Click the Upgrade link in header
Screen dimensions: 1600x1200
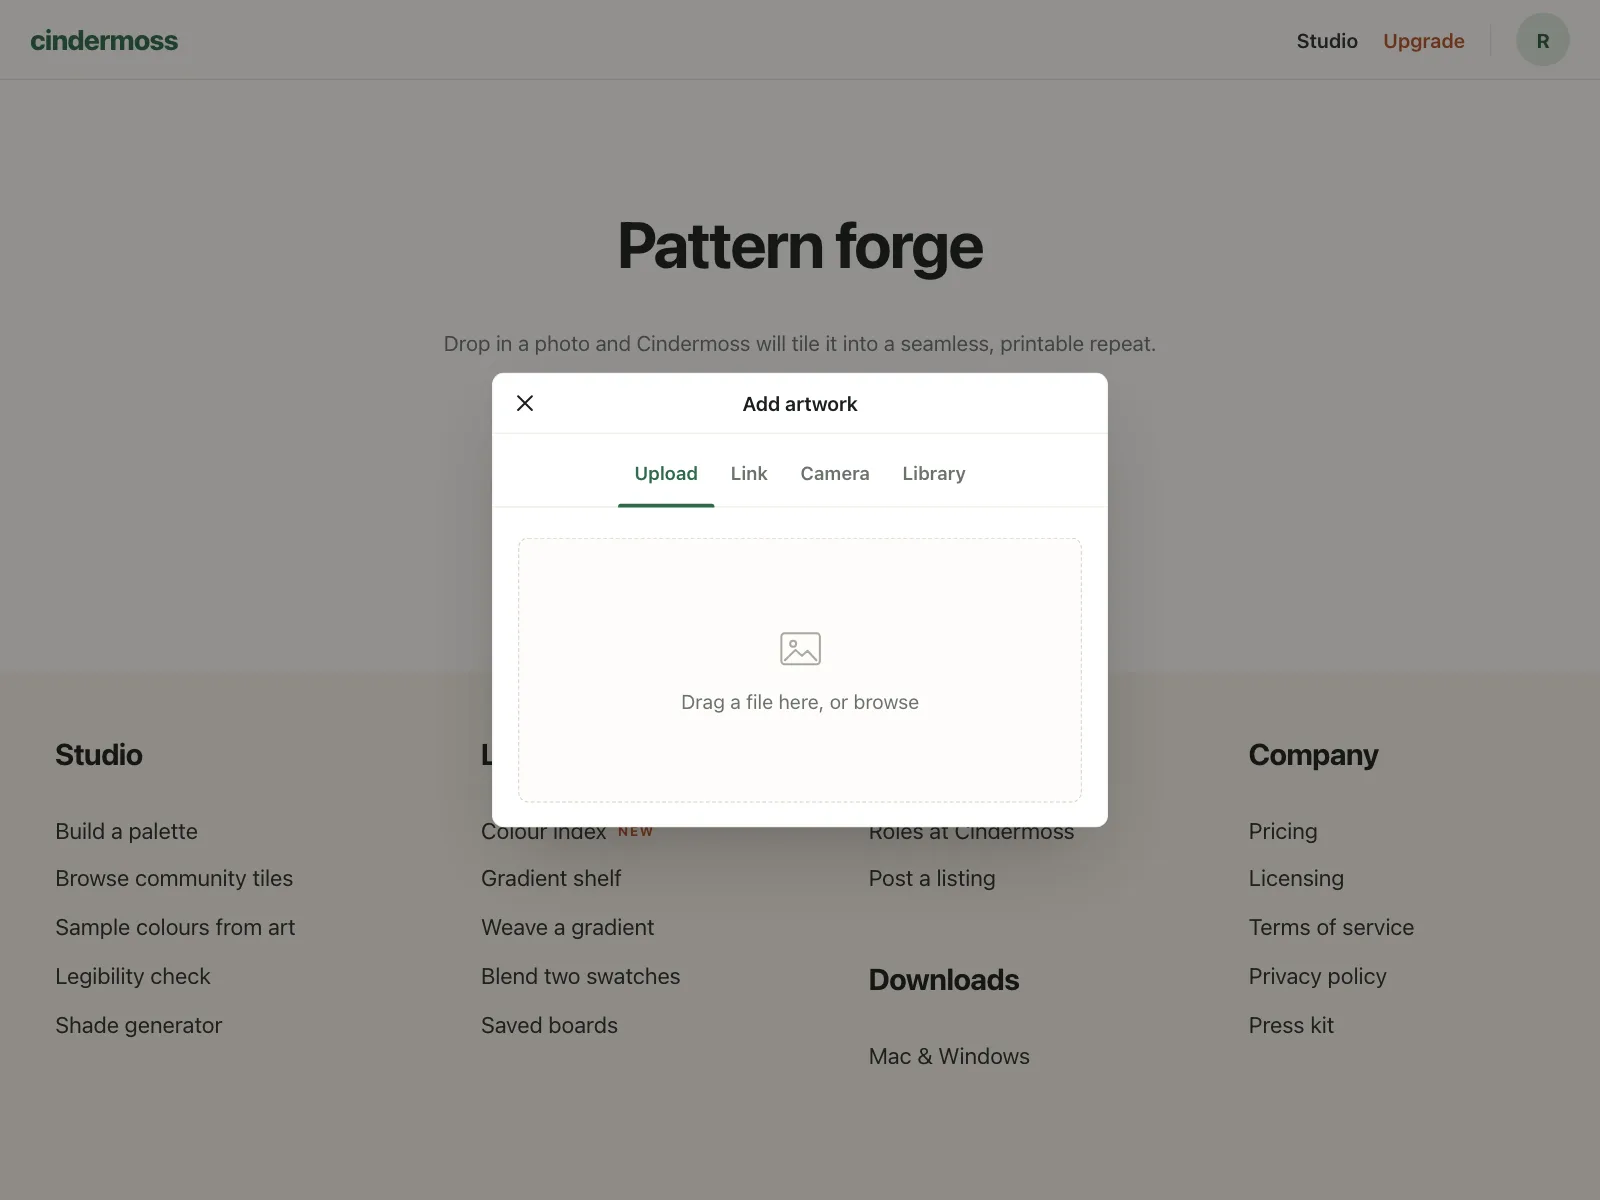(1424, 41)
